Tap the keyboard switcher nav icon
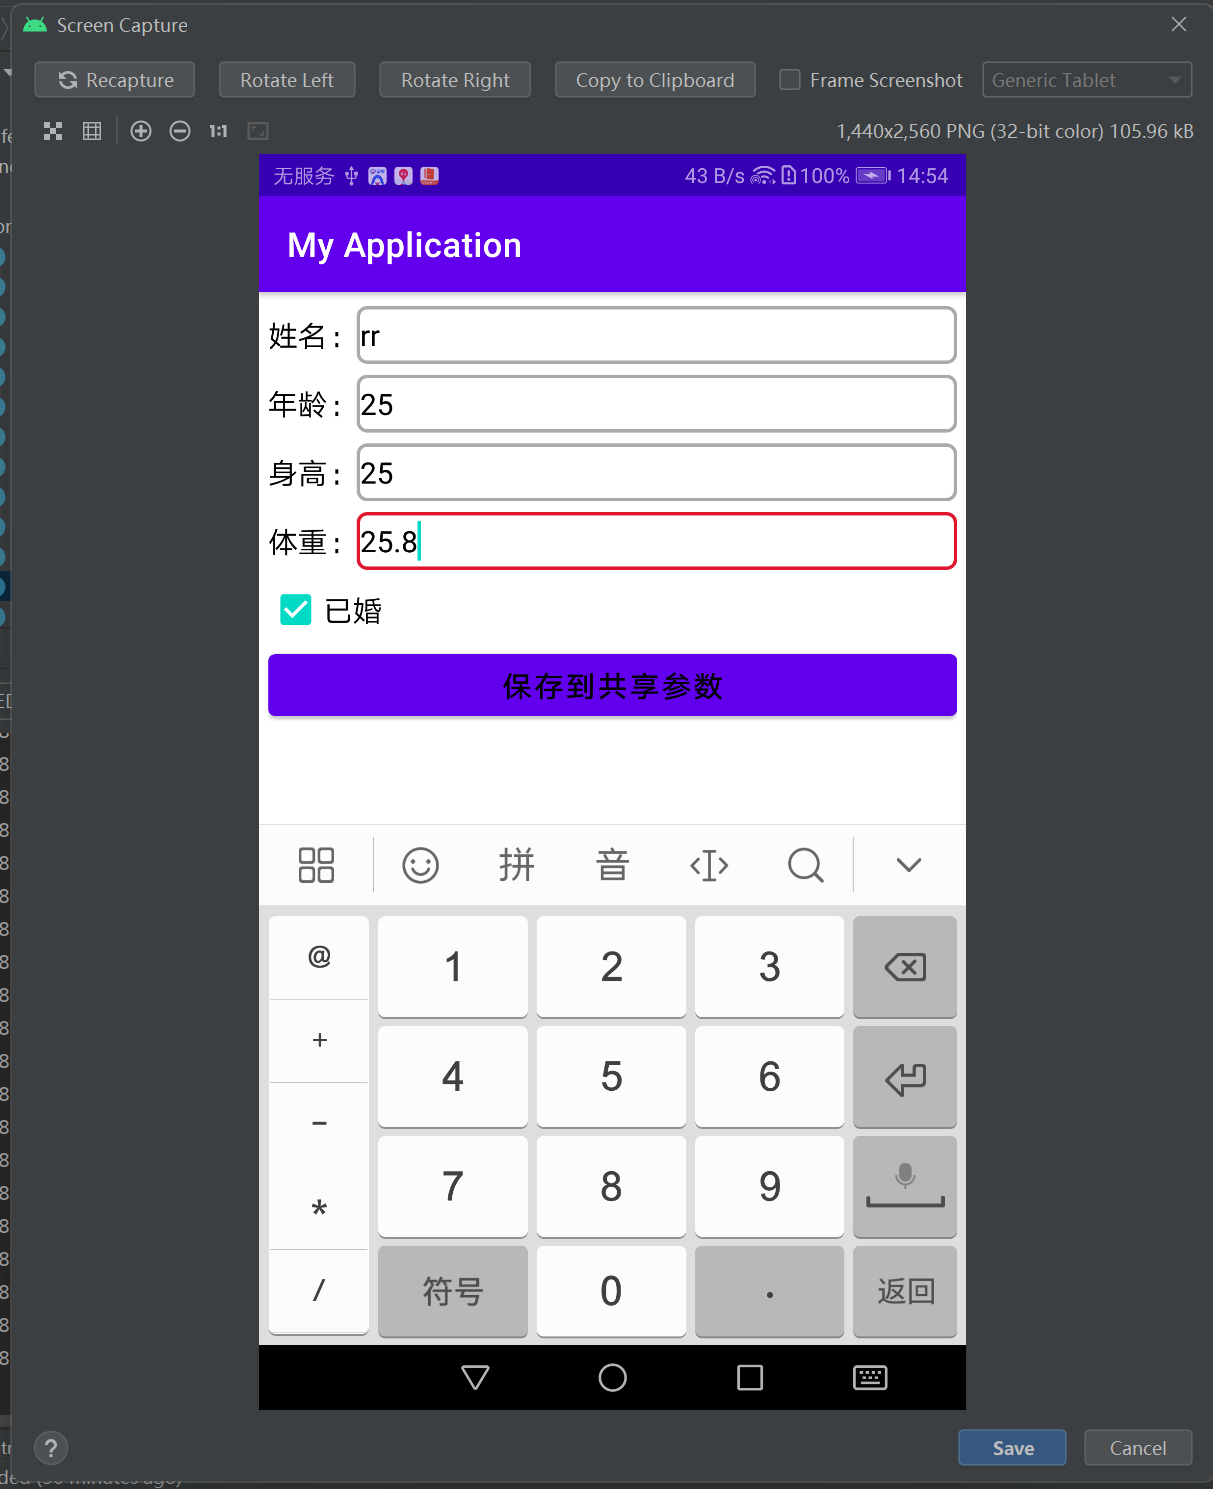Viewport: 1213px width, 1489px height. 870,1378
